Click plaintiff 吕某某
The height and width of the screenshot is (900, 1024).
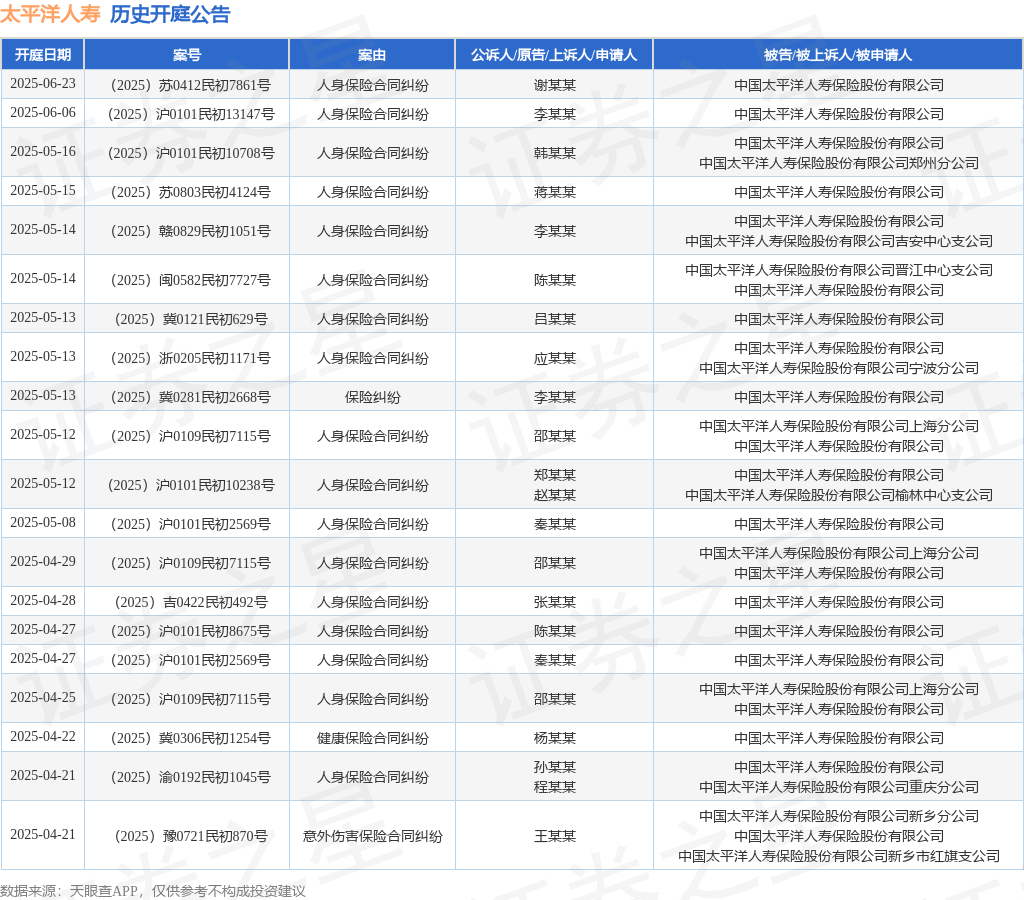coord(554,319)
